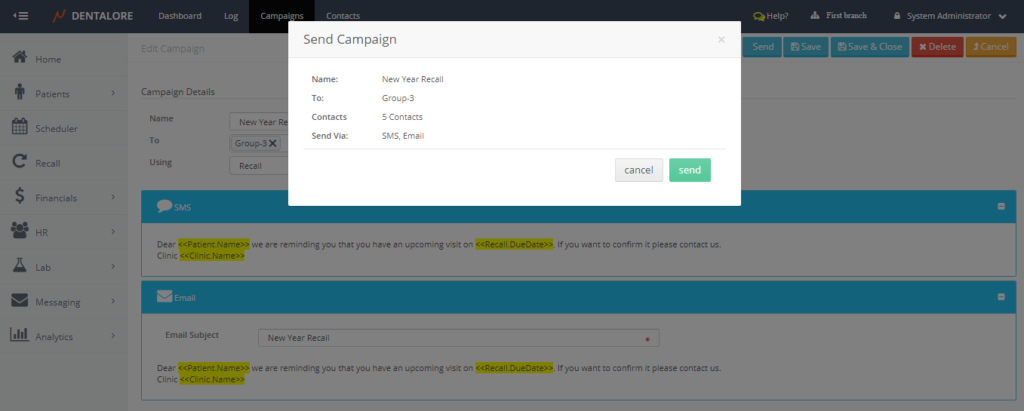Remove Group-3 tag using its X
The height and width of the screenshot is (411, 1024).
coord(273,143)
